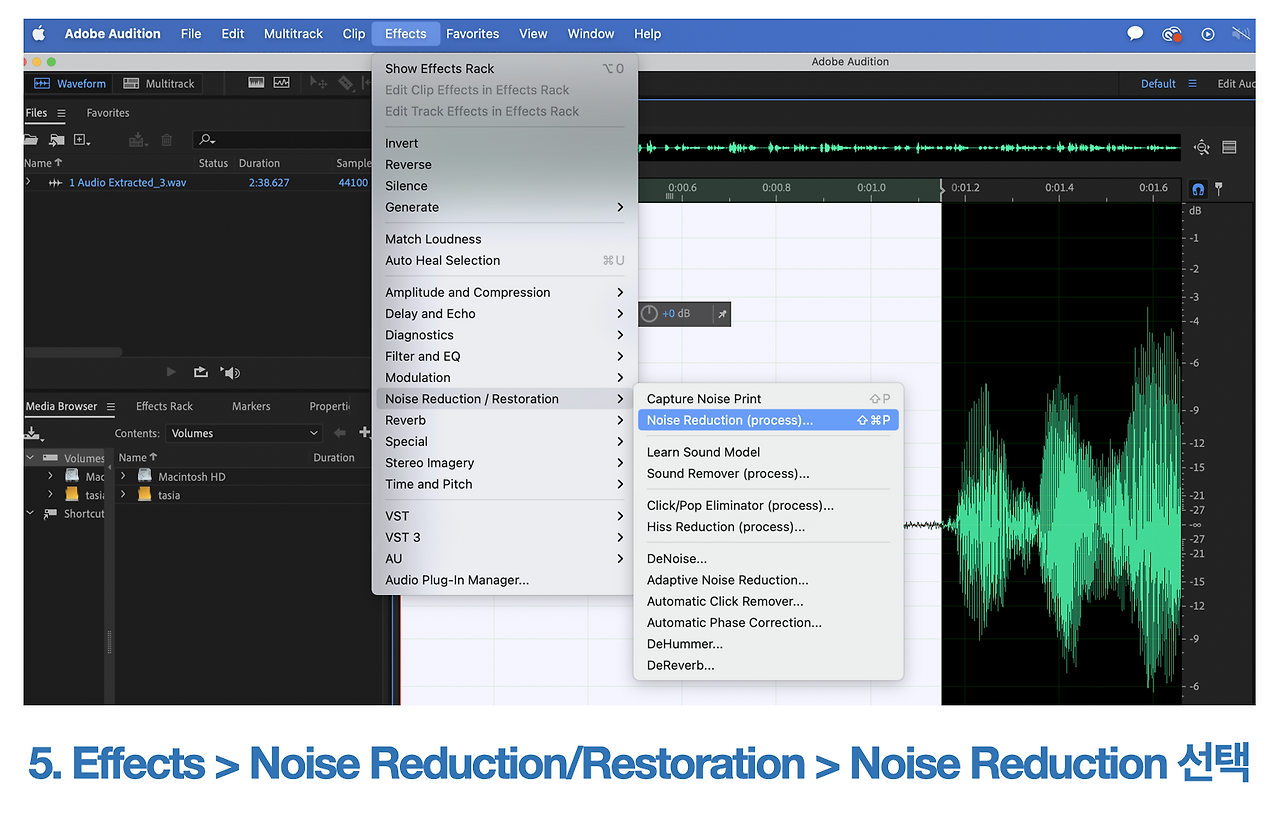1280x827 pixels.
Task: Click the search magnifier in Files panel
Action: [x=207, y=140]
